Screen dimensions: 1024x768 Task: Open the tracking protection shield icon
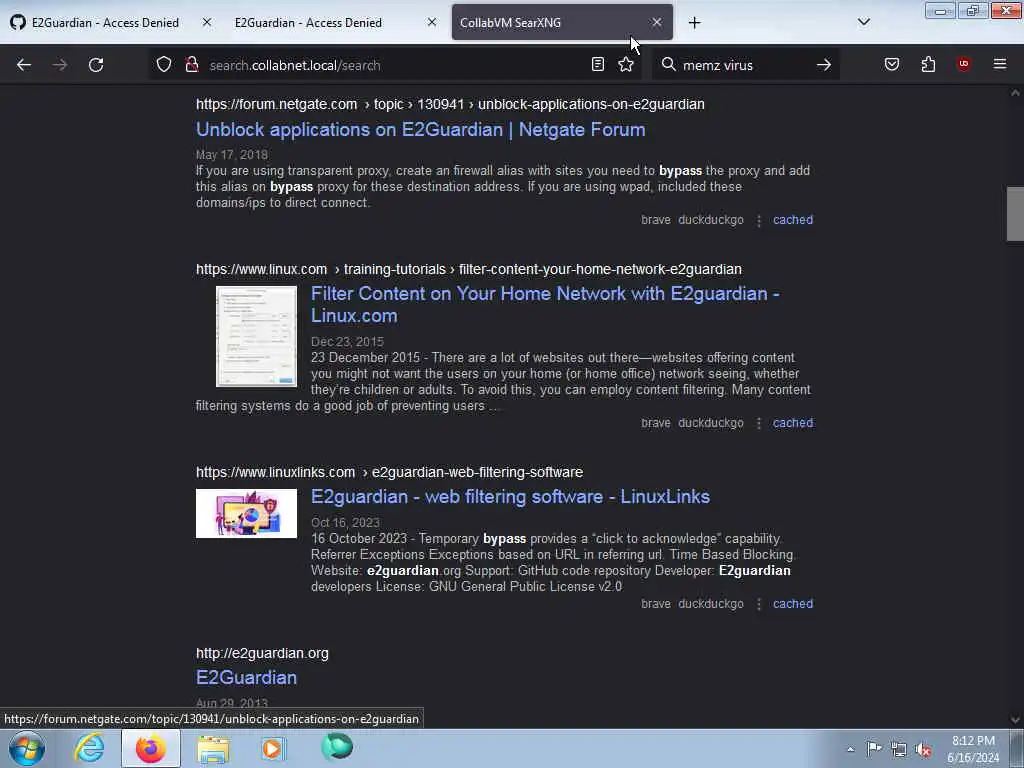(164, 65)
